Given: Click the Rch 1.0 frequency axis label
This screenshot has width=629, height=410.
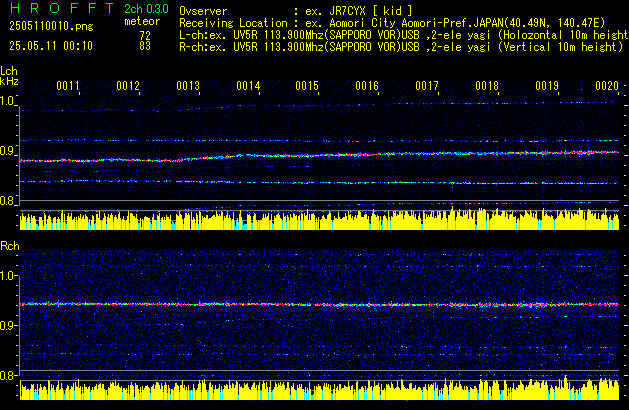Looking at the screenshot, I should click(x=7, y=276).
